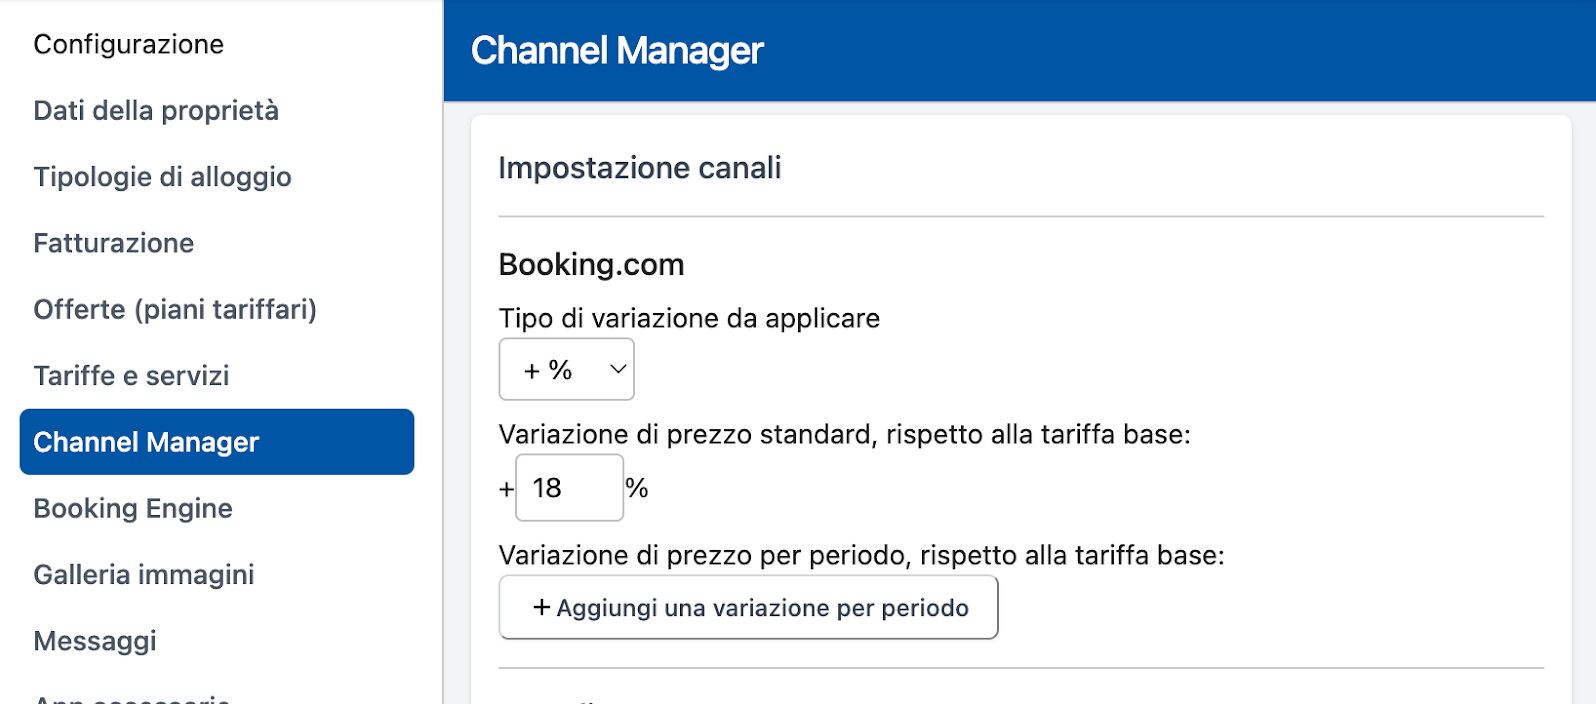Open Galleria immagini from the sidebar

click(144, 575)
